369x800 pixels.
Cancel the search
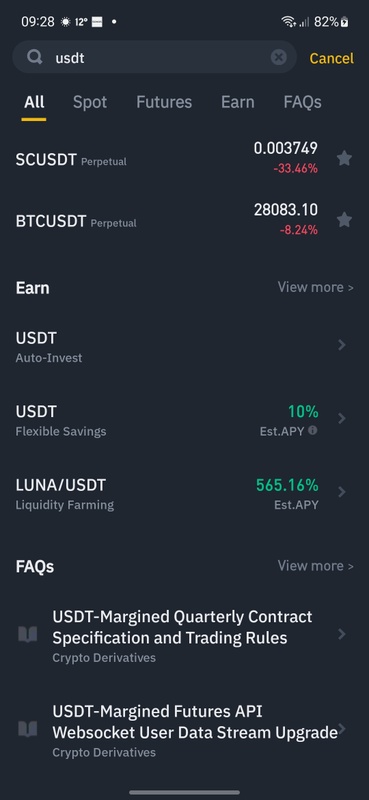331,58
